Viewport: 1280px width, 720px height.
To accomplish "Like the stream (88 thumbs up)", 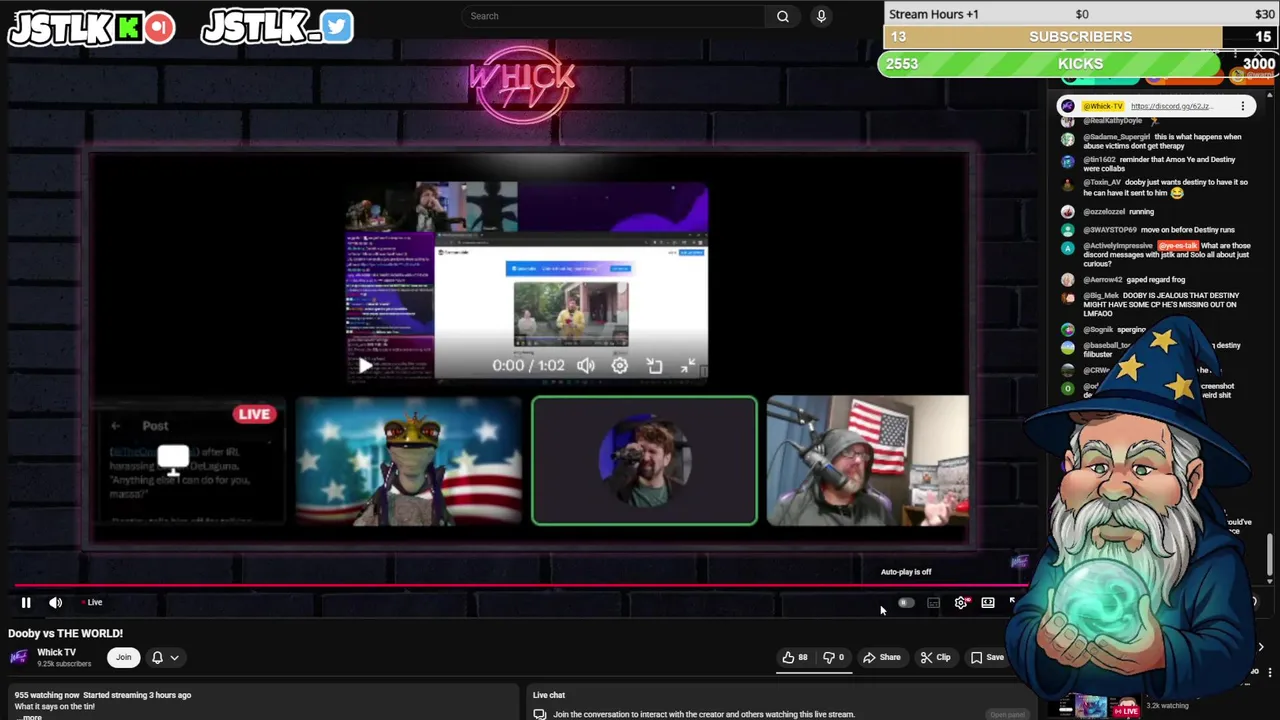I will [795, 657].
